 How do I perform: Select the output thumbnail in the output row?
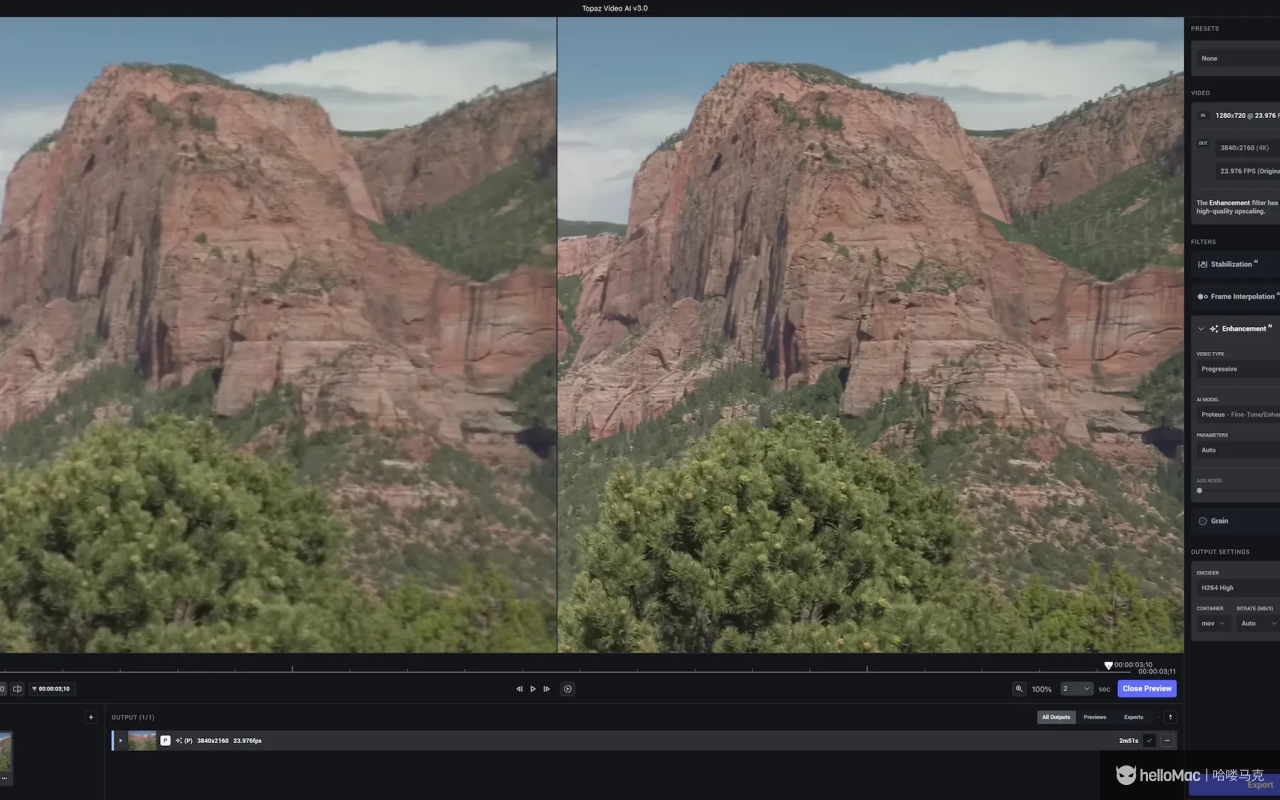click(x=142, y=741)
